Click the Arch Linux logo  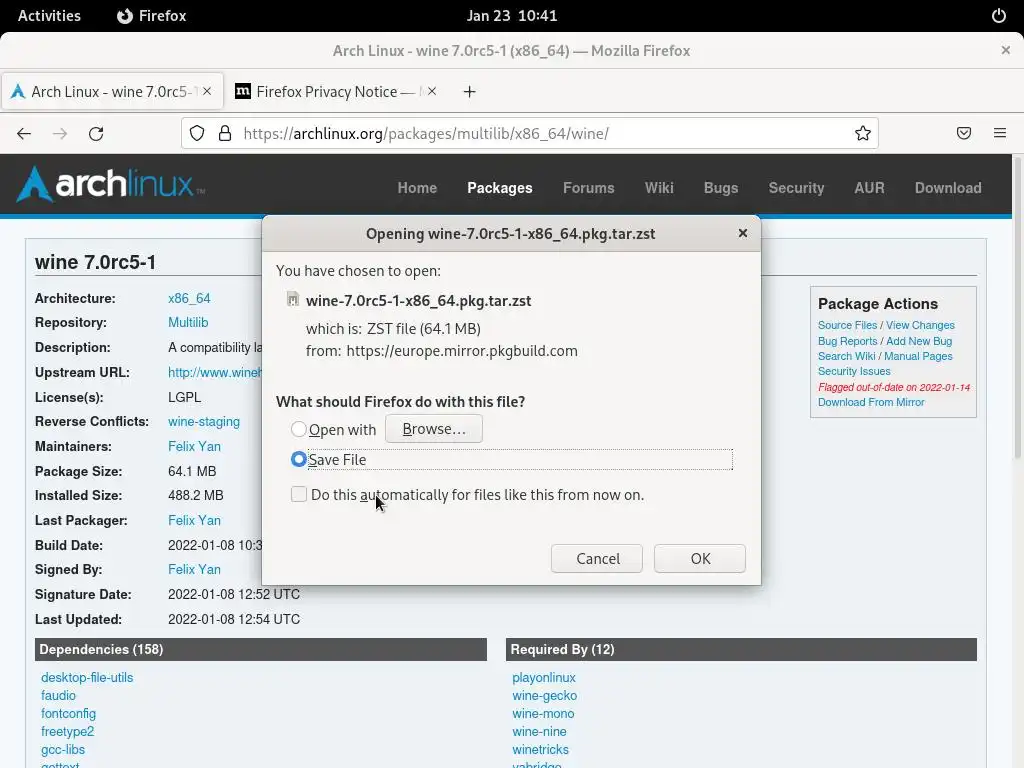point(110,184)
